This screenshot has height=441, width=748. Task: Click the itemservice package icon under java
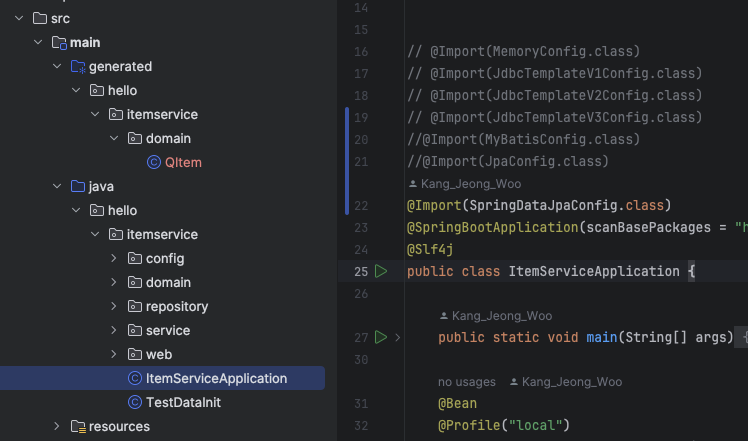115,234
